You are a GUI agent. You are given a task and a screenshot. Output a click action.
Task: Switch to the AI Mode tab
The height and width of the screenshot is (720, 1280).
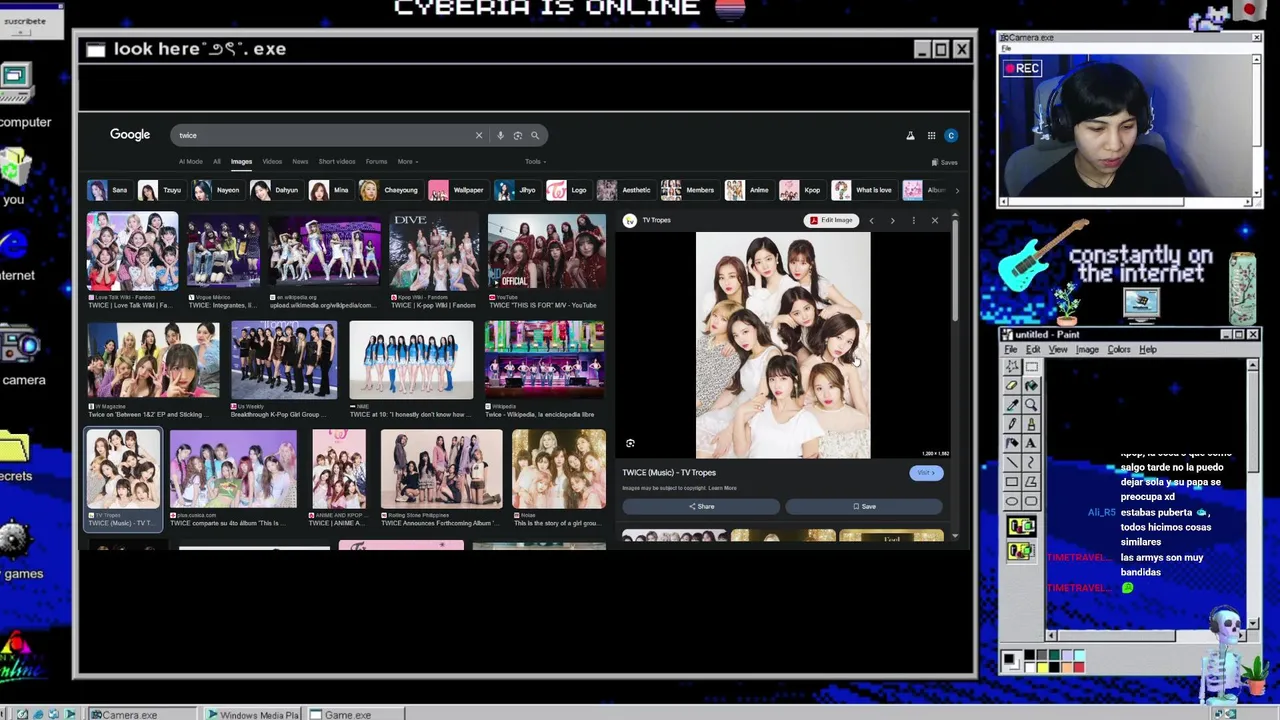(190, 161)
